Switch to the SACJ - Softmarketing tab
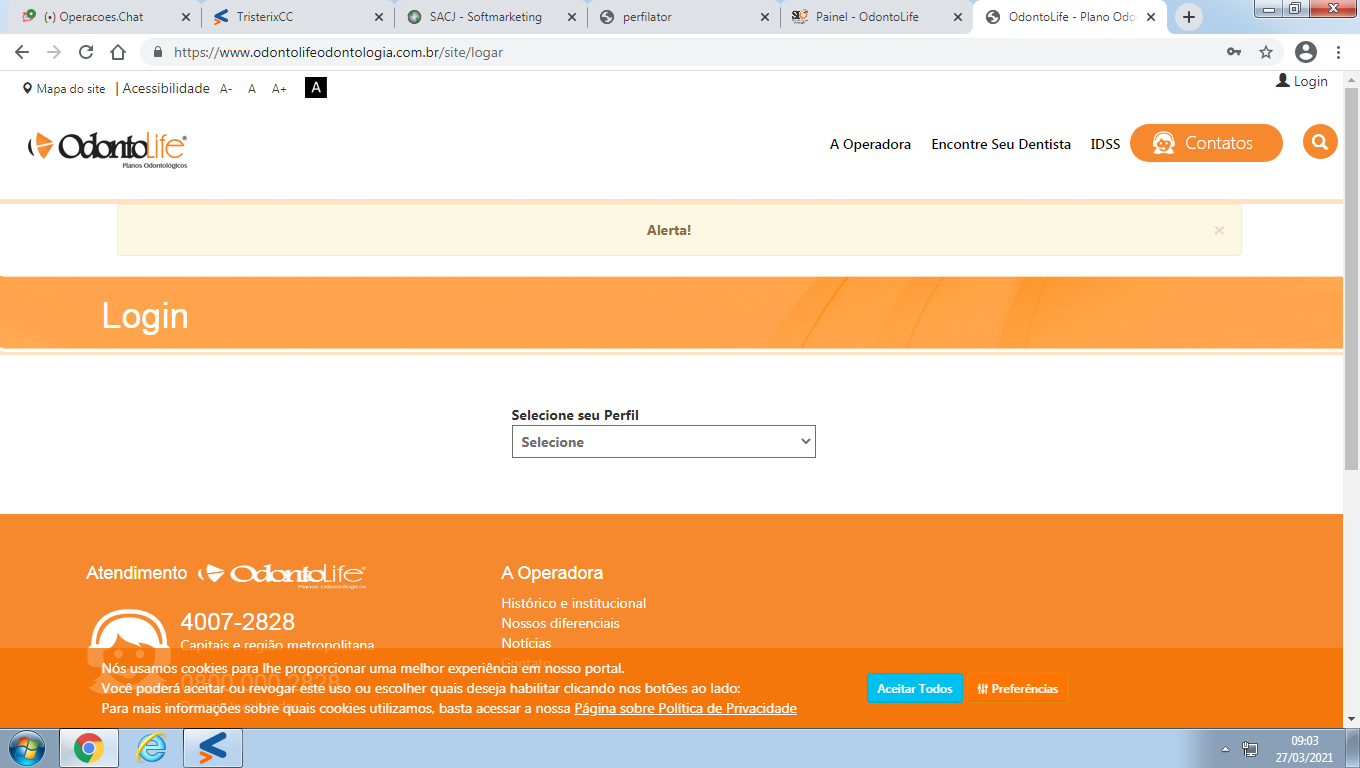This screenshot has width=1360, height=768. click(x=492, y=17)
